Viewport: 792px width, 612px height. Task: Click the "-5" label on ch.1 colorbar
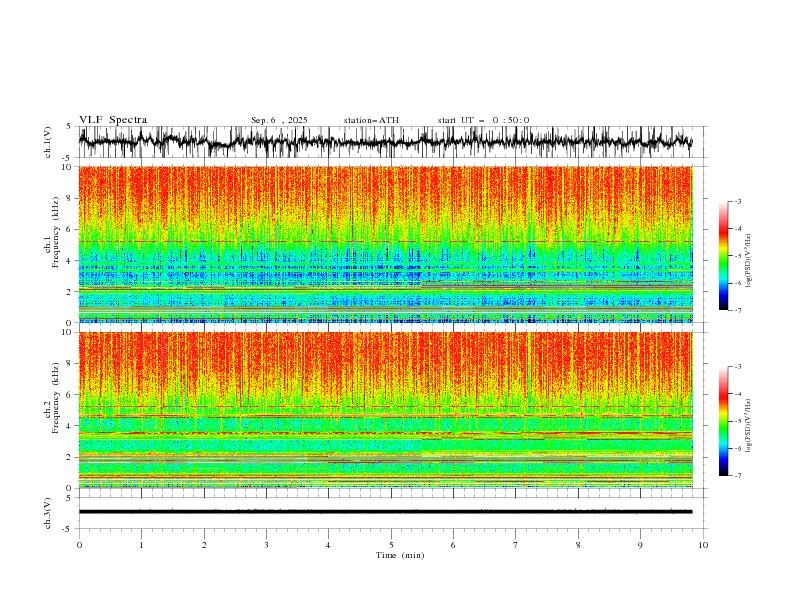pyautogui.click(x=738, y=256)
